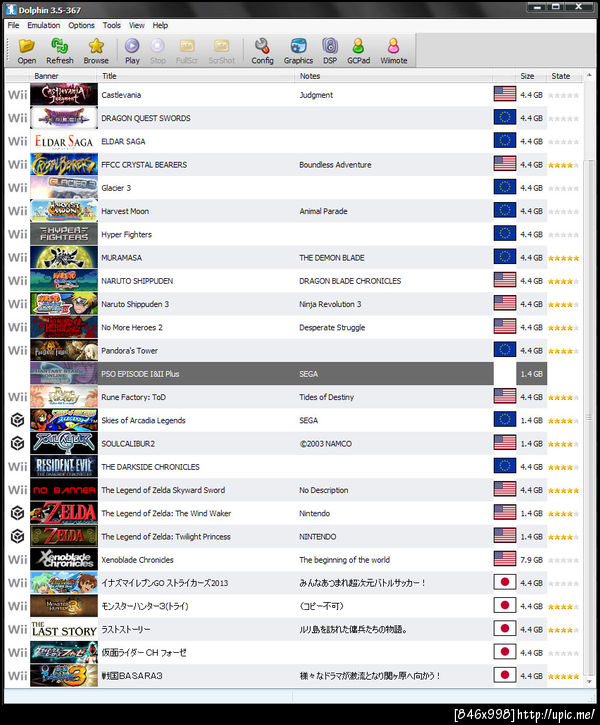Click the star rating for MURAMASA
Viewport: 600px width, 725px height.
coord(563,258)
